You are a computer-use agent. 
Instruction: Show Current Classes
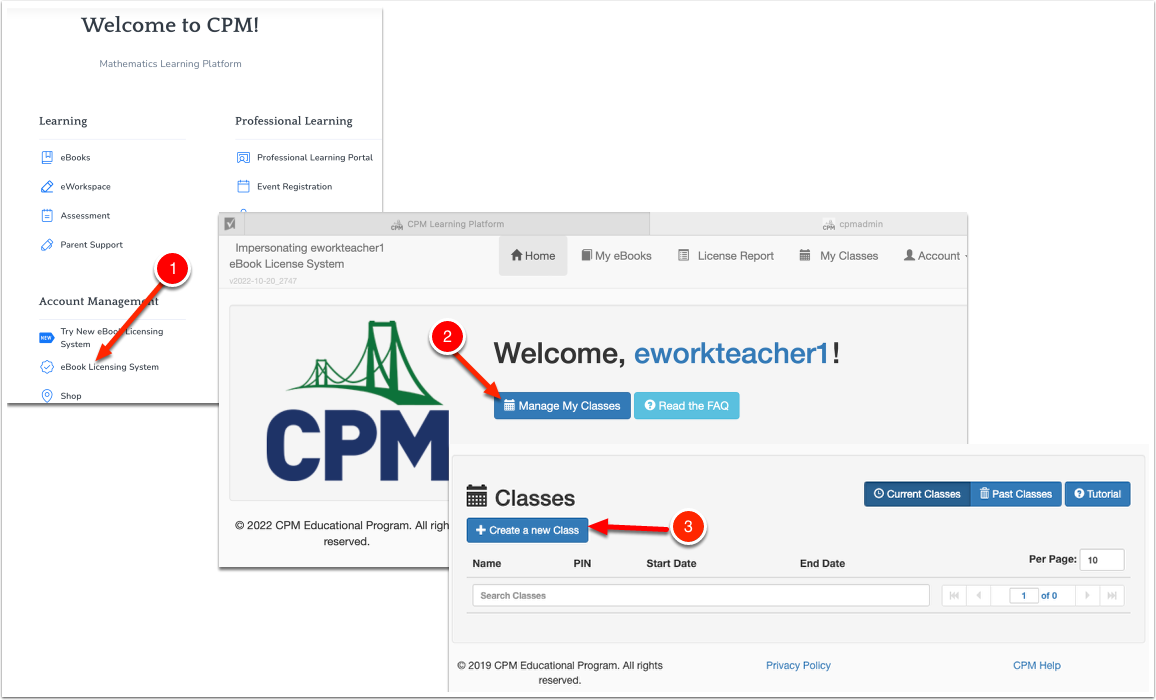tap(917, 493)
